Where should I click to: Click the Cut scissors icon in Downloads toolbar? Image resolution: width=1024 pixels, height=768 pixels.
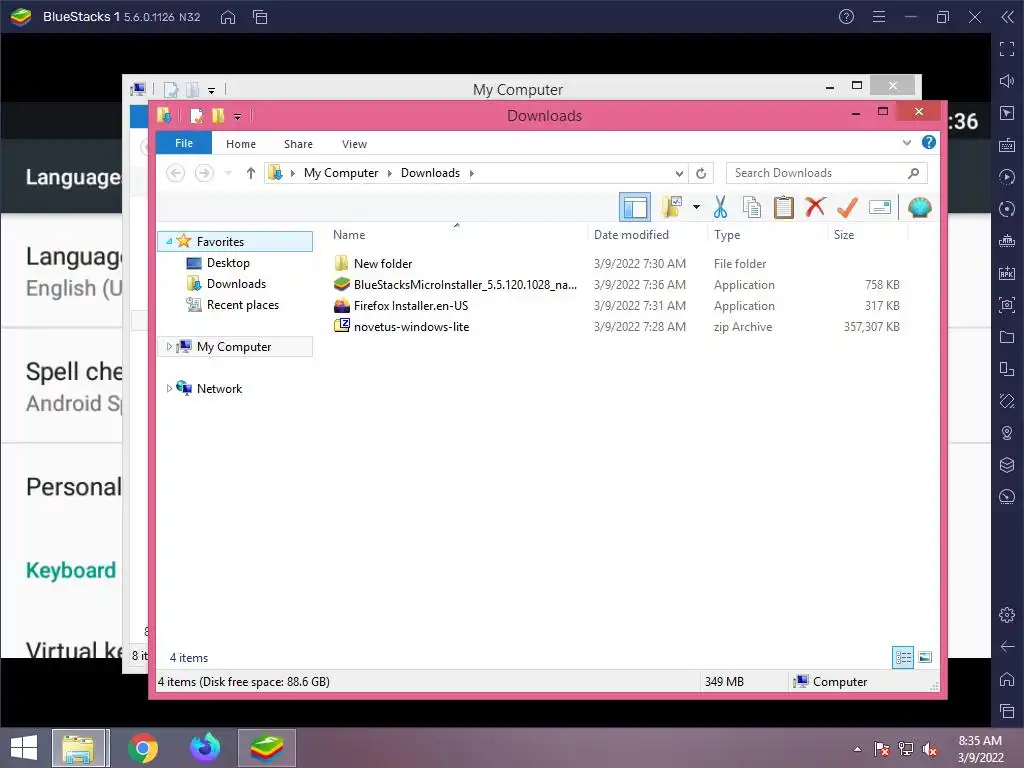click(720, 207)
